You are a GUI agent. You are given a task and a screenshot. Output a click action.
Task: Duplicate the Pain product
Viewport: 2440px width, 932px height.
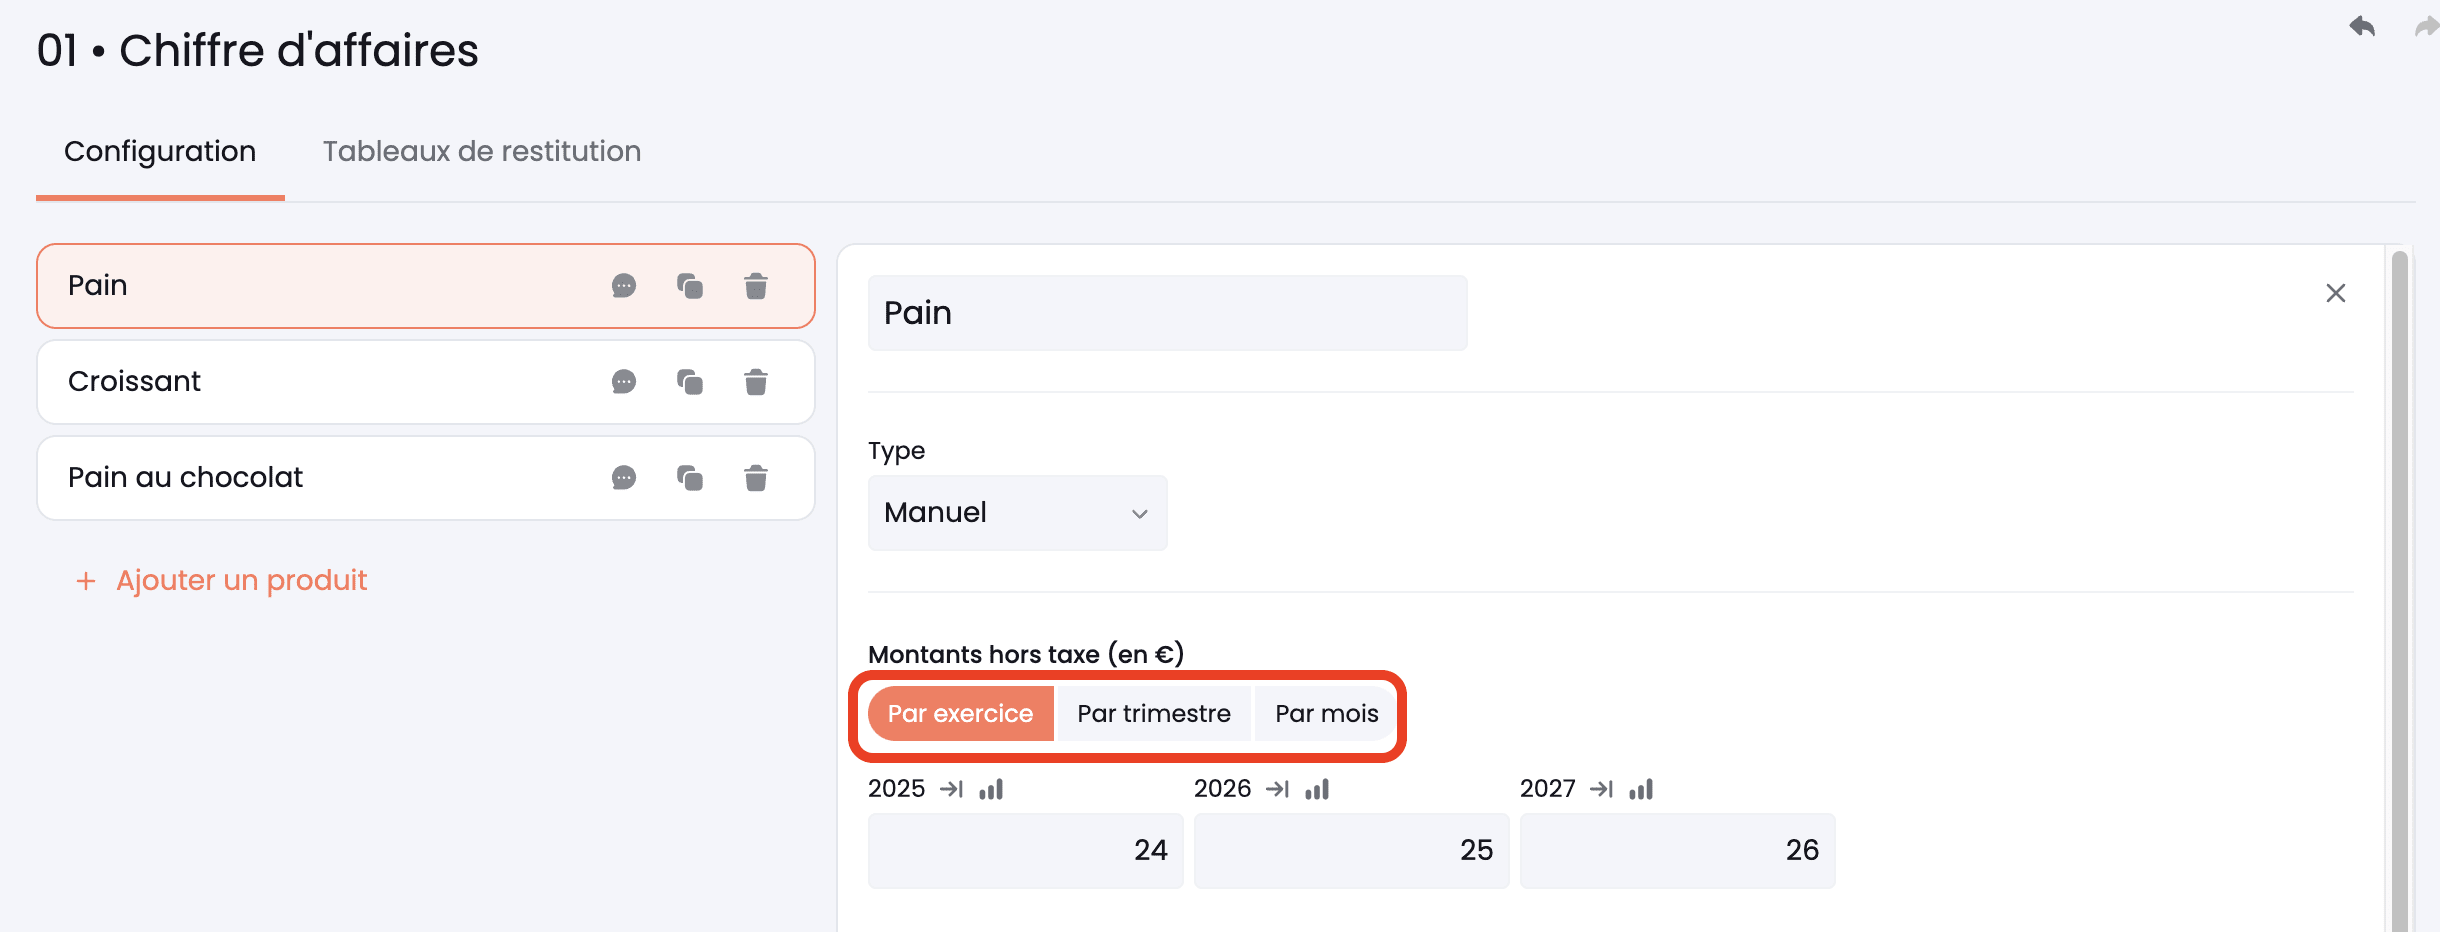[690, 286]
